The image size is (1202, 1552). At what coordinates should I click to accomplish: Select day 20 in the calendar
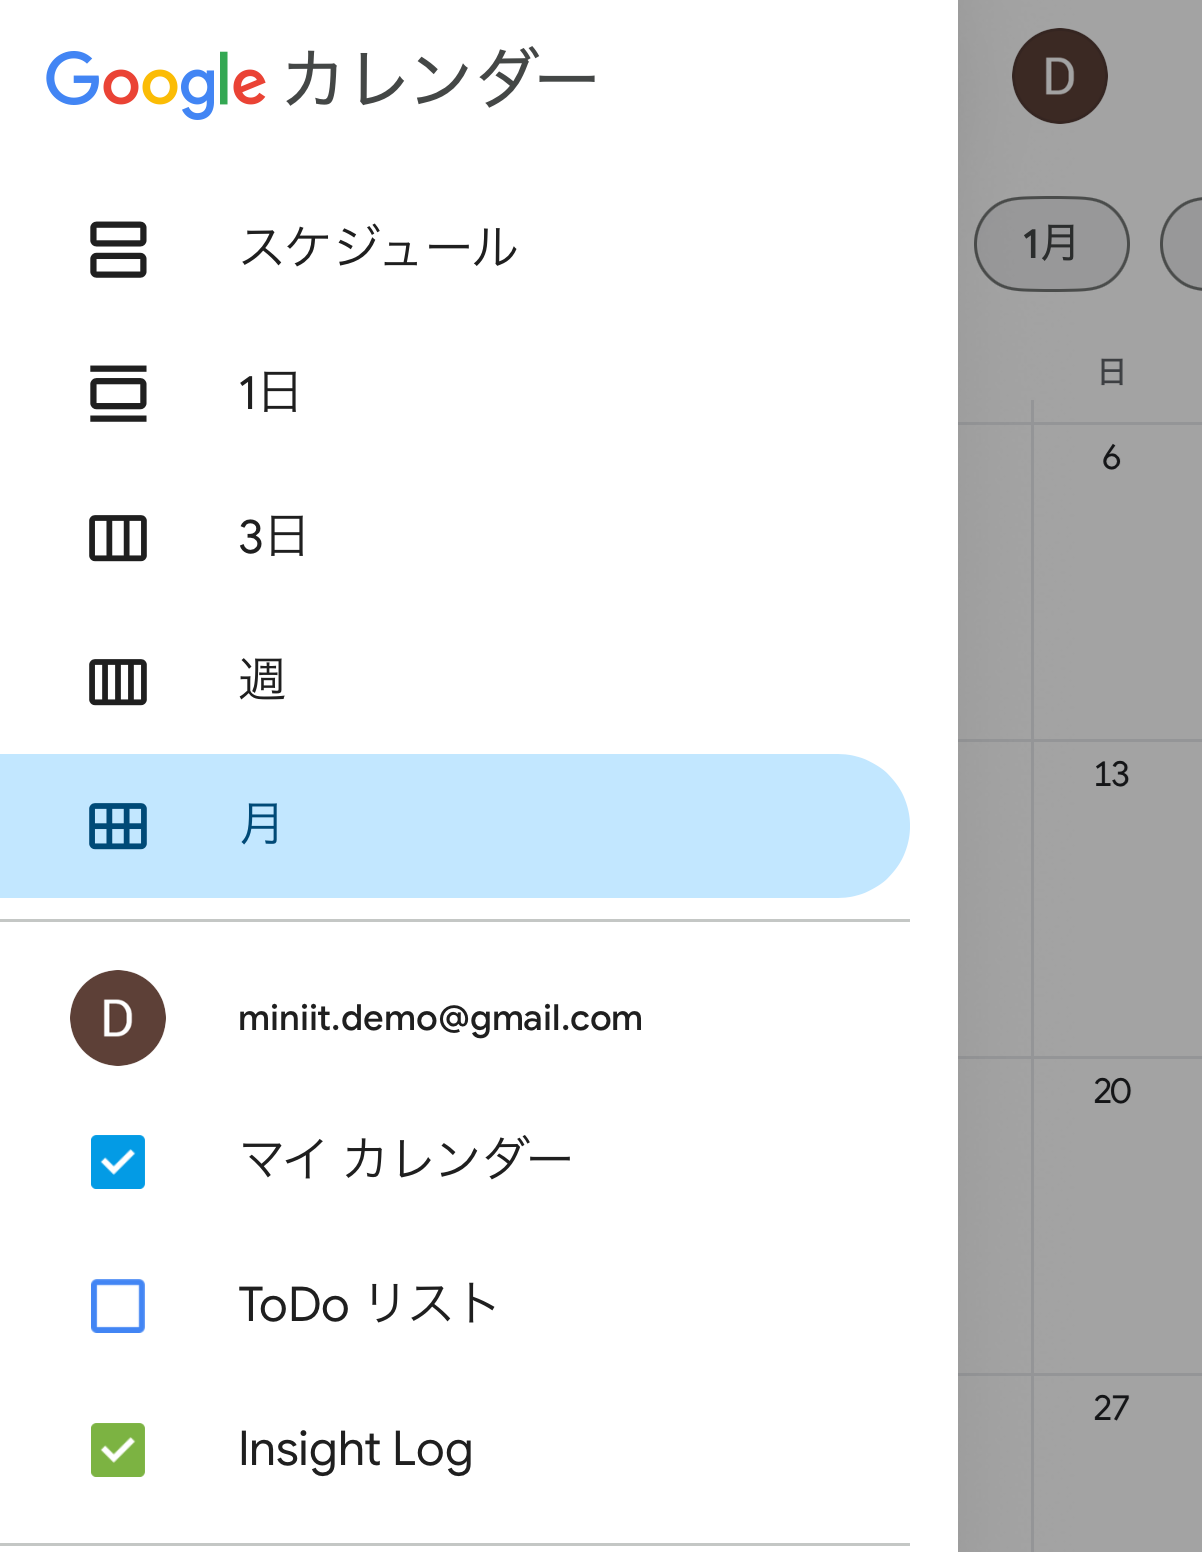[1111, 1091]
